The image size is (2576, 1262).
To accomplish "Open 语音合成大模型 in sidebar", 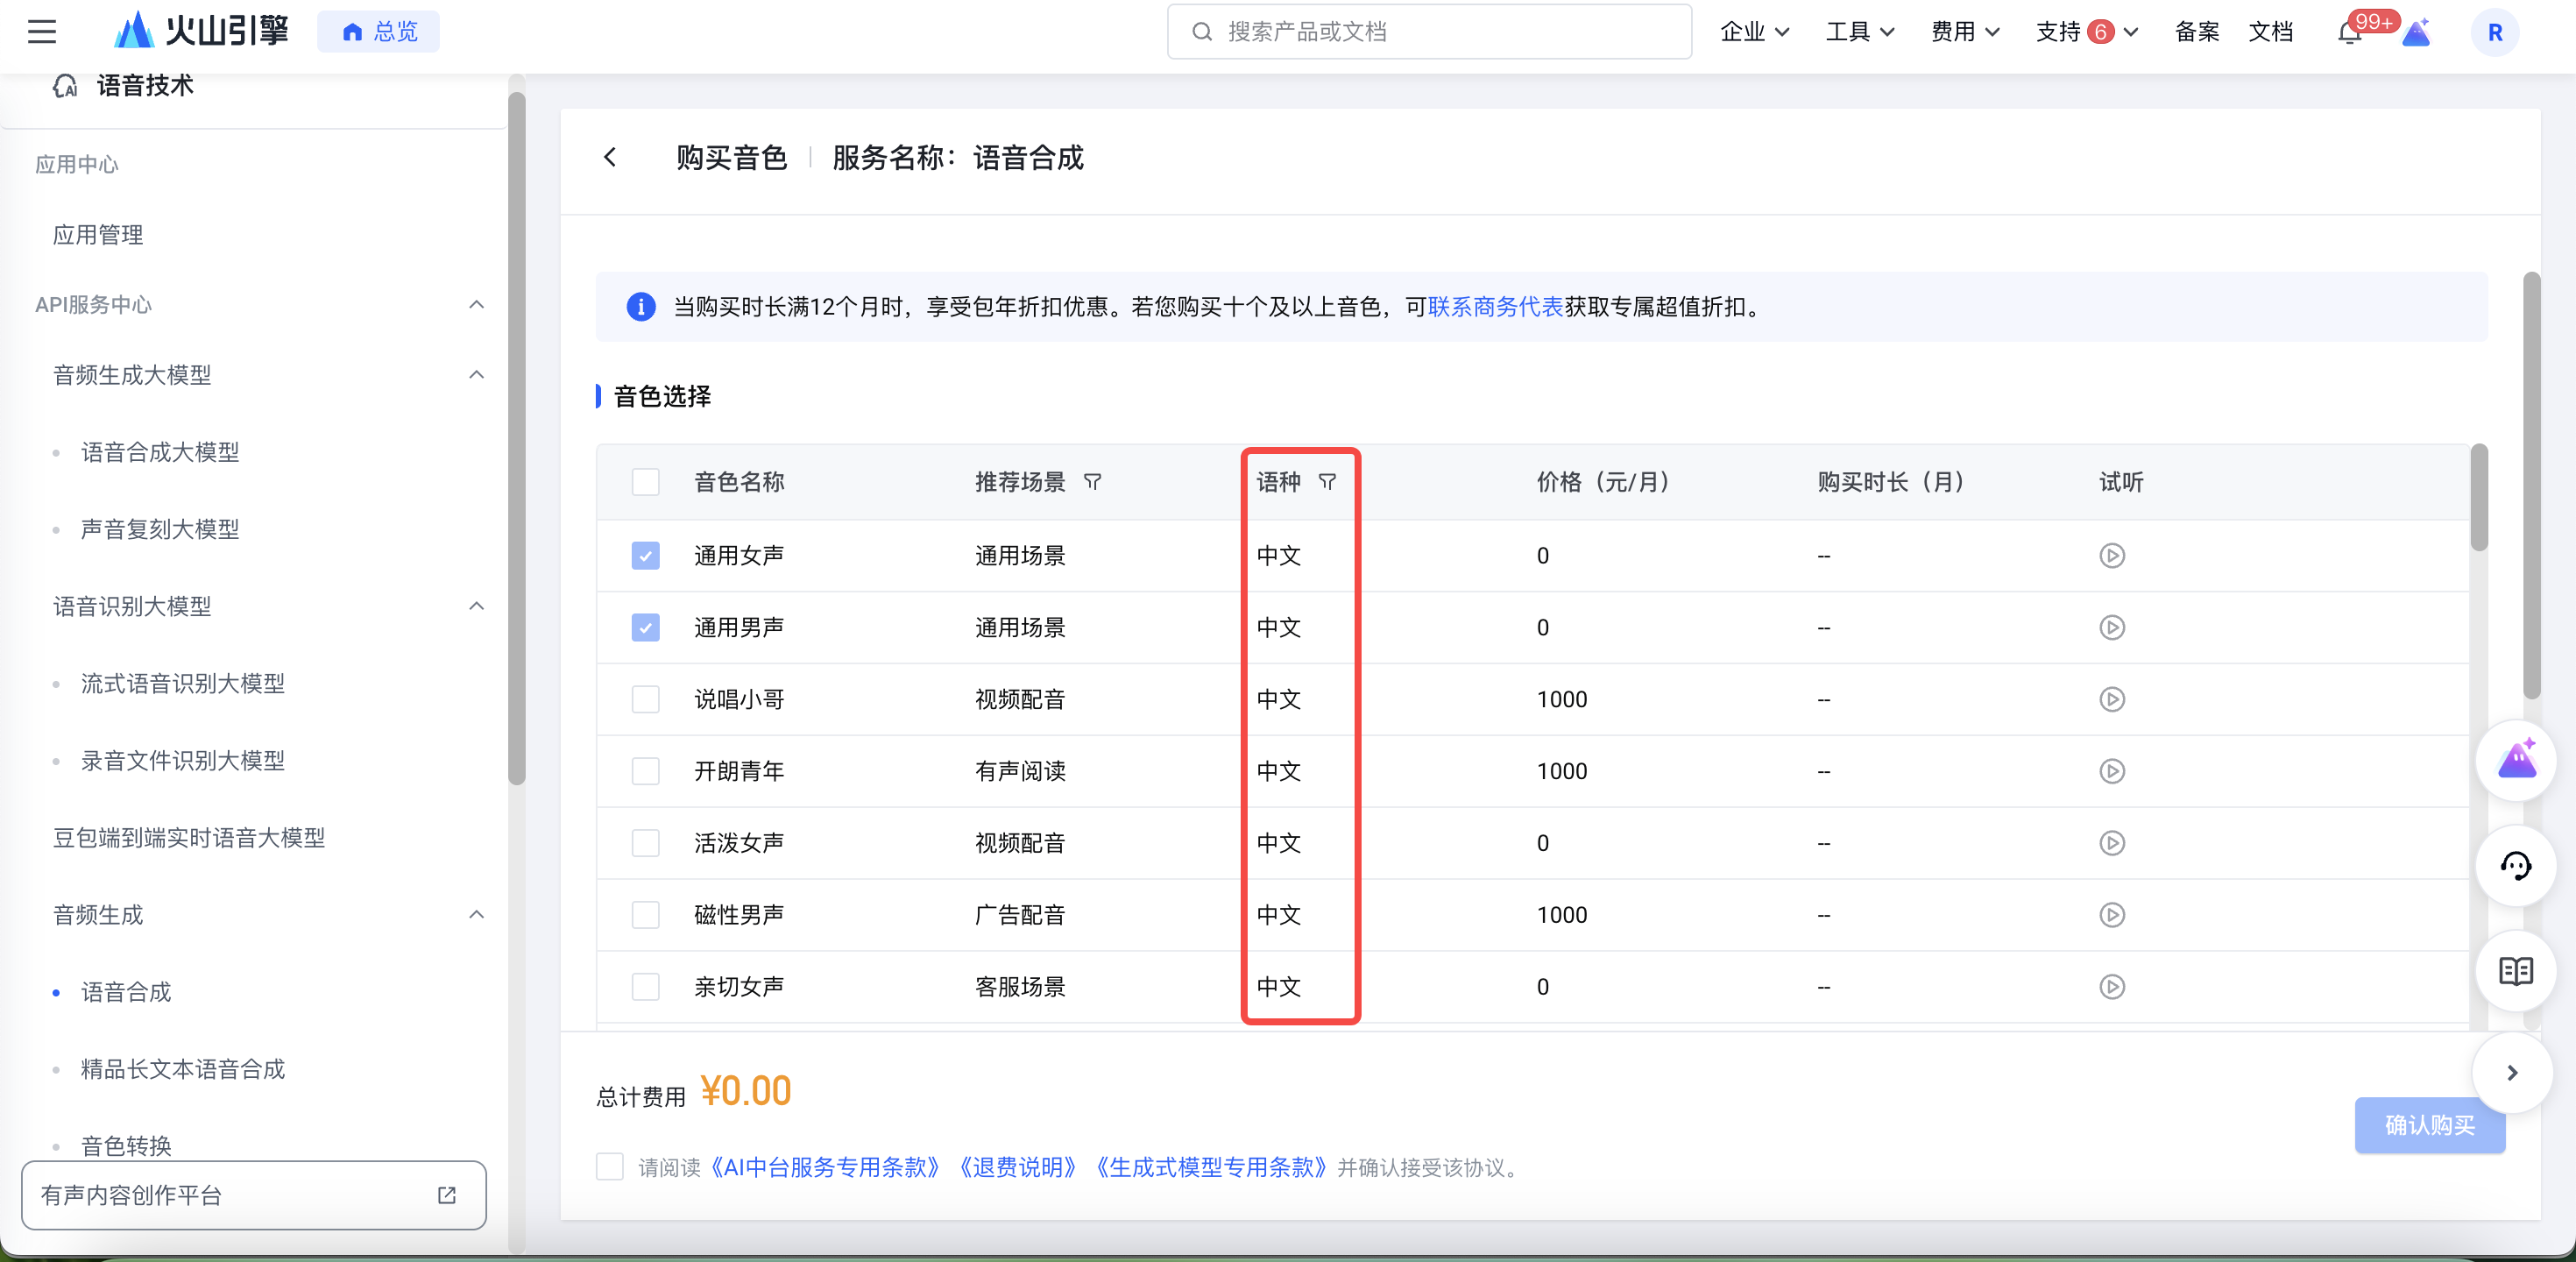I will tap(160, 452).
